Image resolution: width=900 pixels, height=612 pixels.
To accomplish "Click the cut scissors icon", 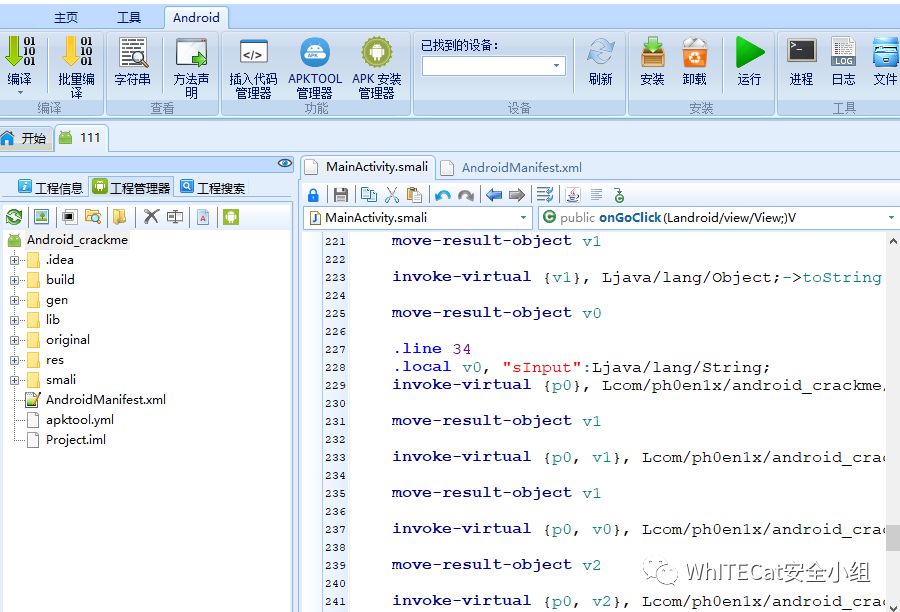I will 392,195.
